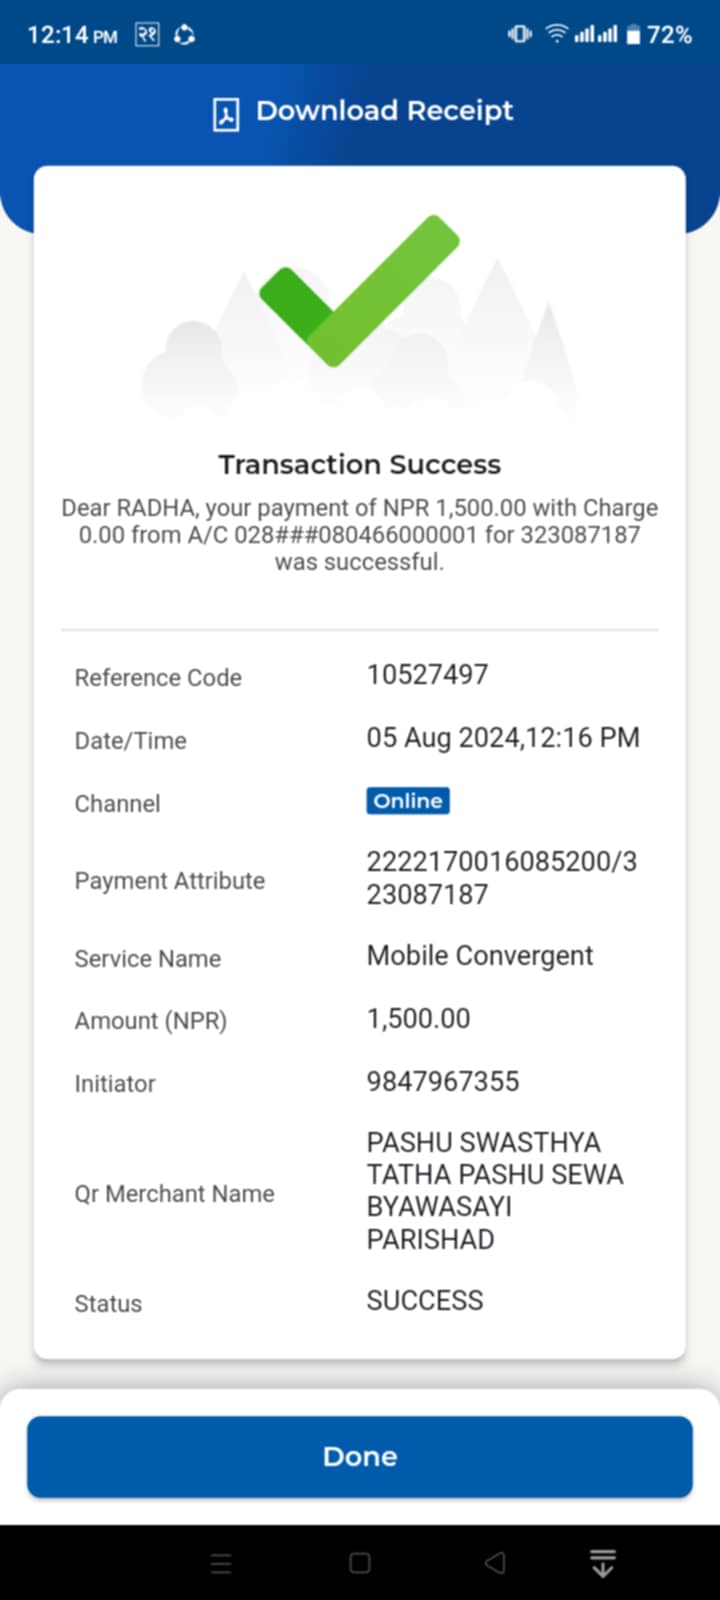The height and width of the screenshot is (1600, 720).
Task: Tap the Android back triangle icon
Action: tap(495, 1563)
